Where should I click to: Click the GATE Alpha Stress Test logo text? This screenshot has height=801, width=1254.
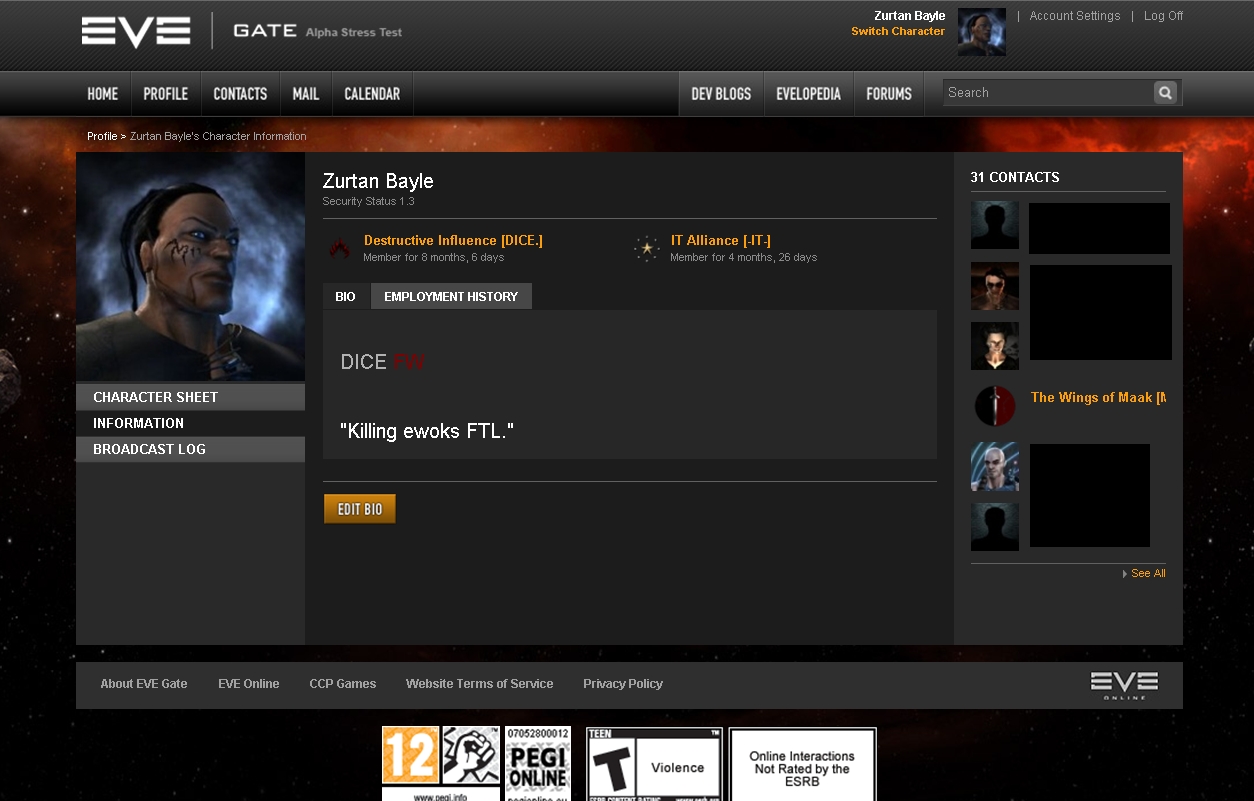(317, 31)
